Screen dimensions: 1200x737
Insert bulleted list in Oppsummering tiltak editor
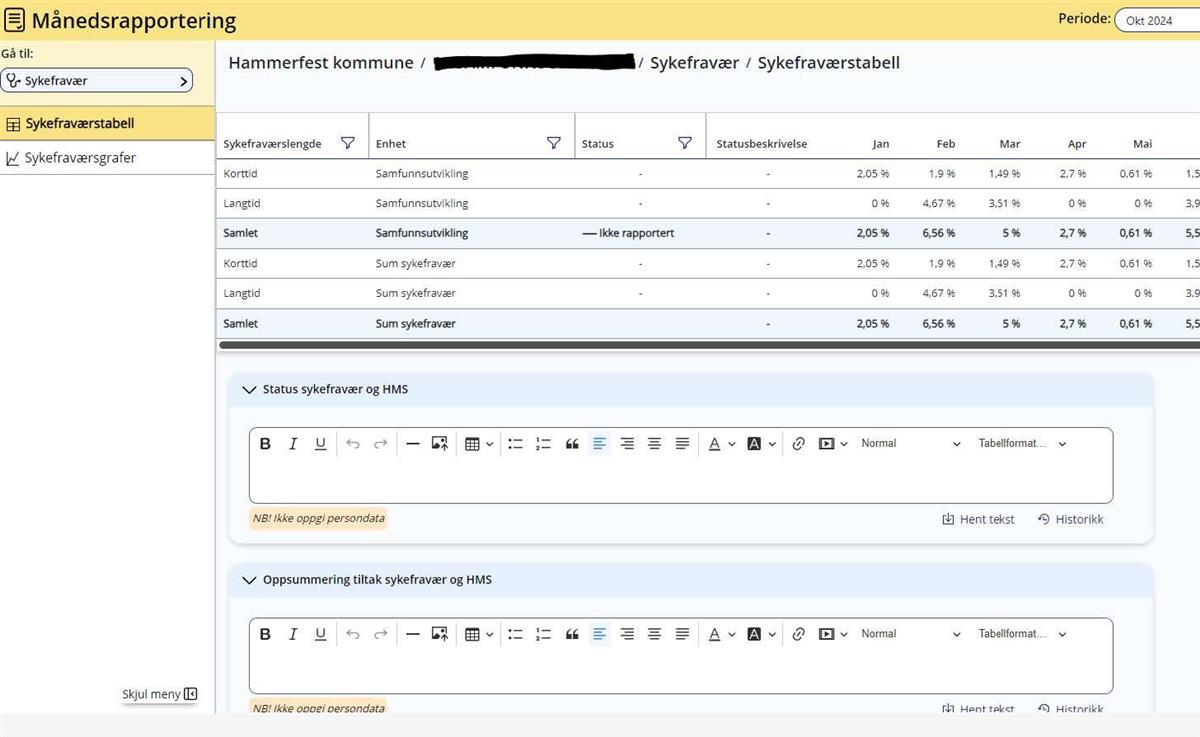(x=515, y=634)
